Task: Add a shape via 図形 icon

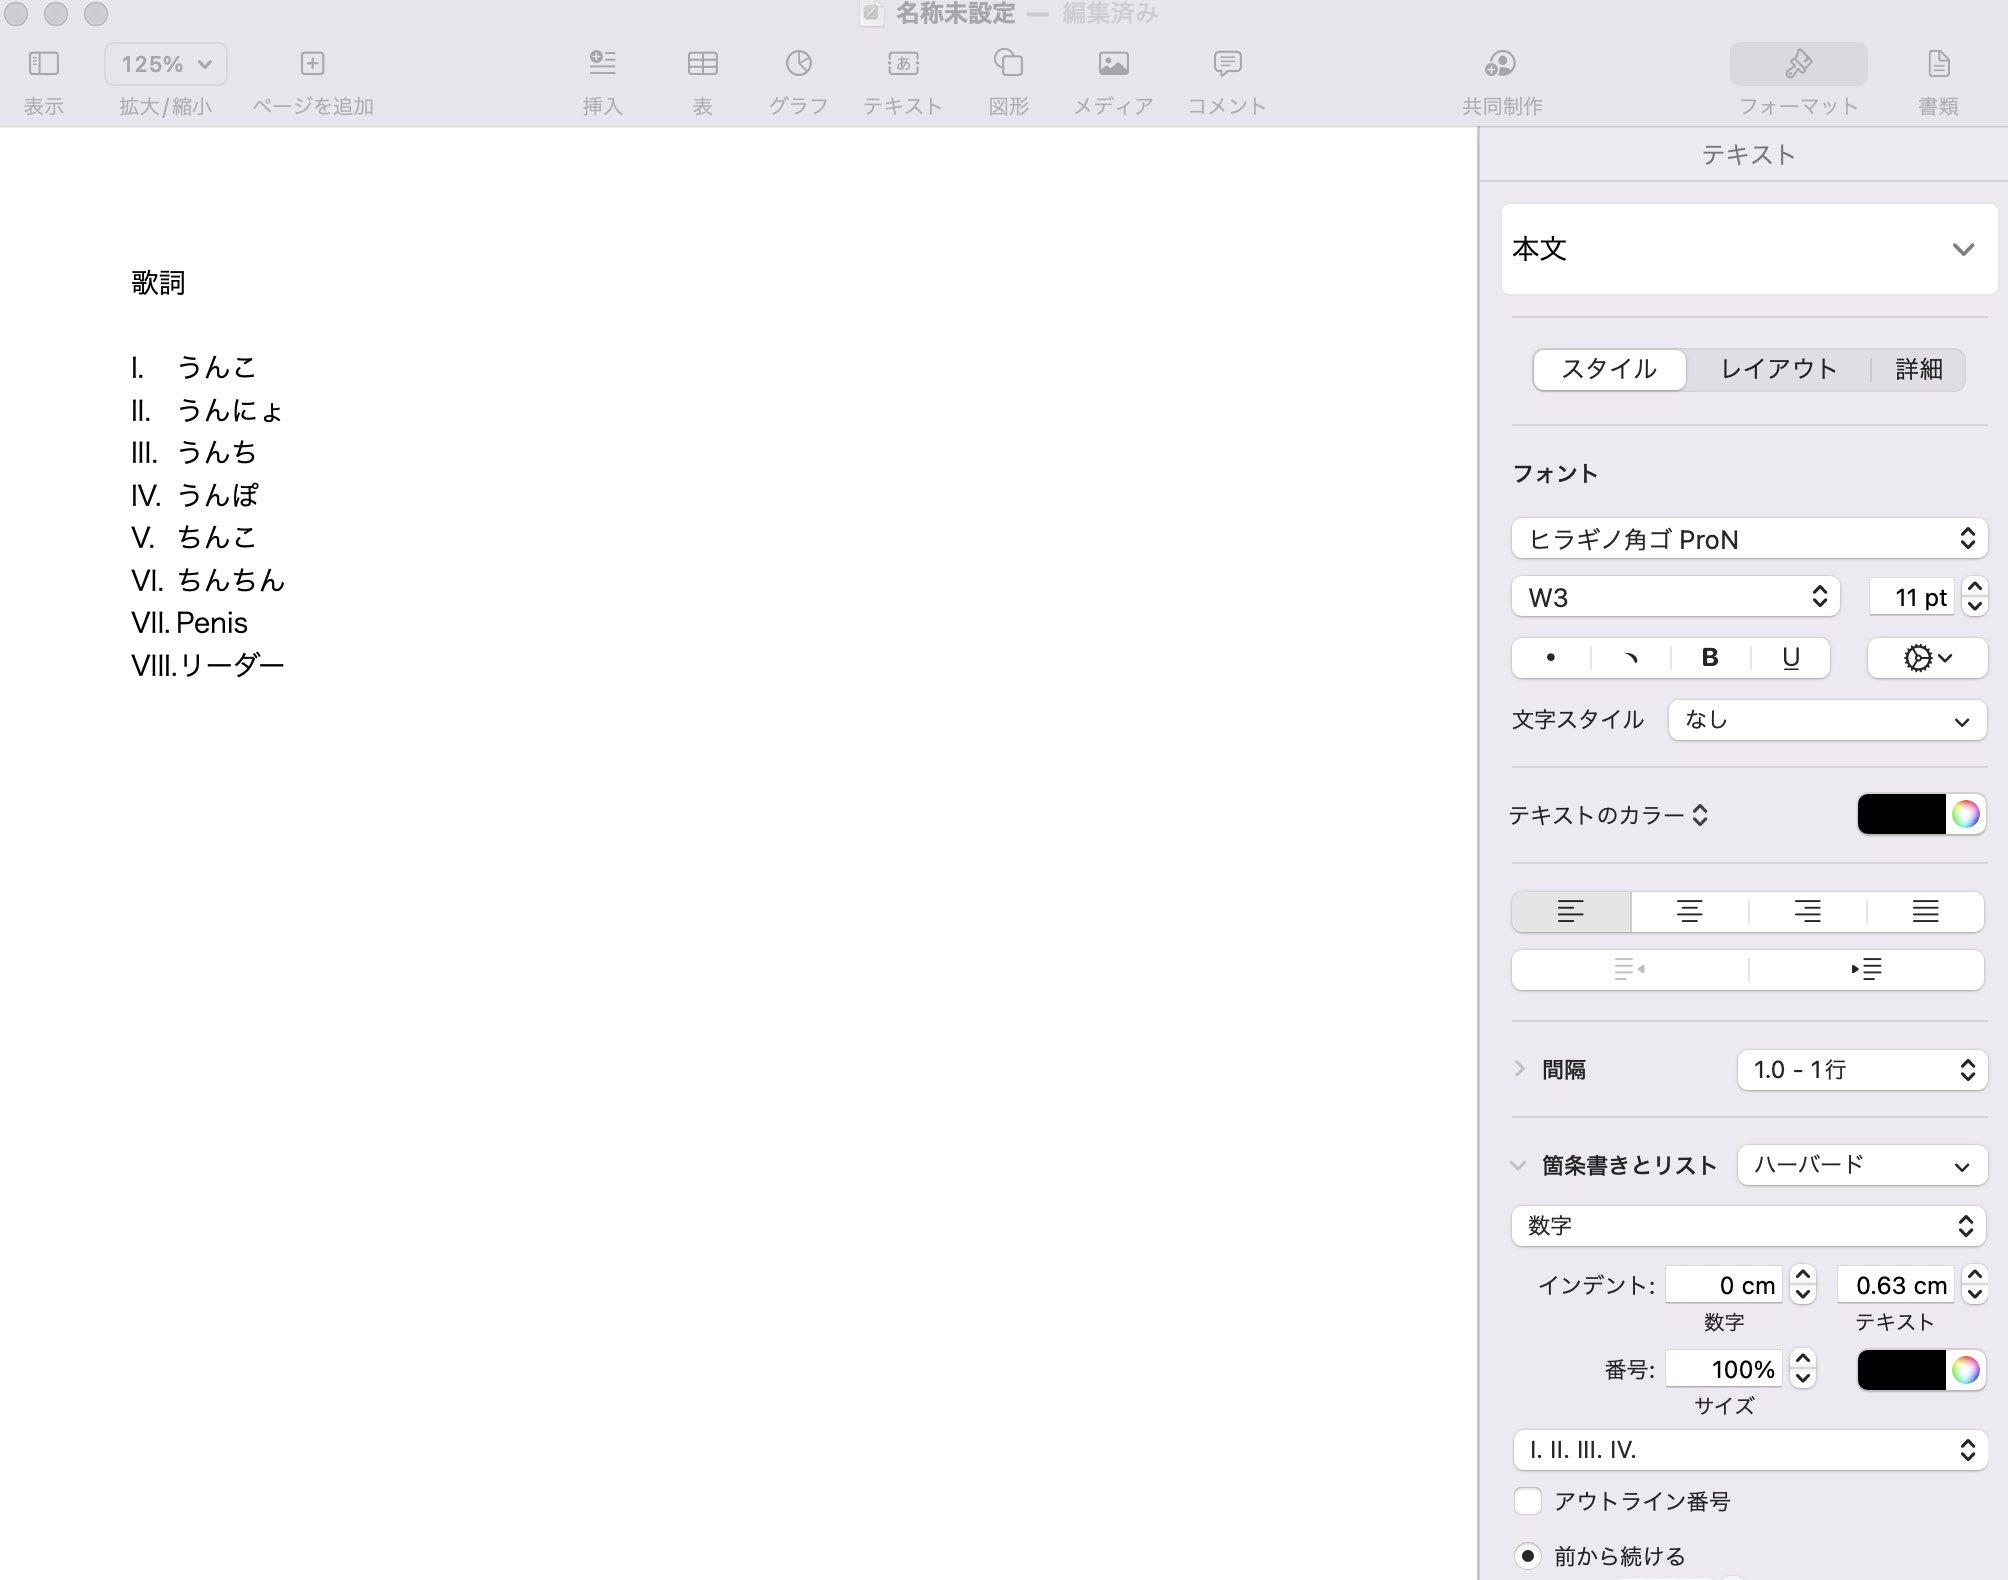Action: coord(1008,64)
